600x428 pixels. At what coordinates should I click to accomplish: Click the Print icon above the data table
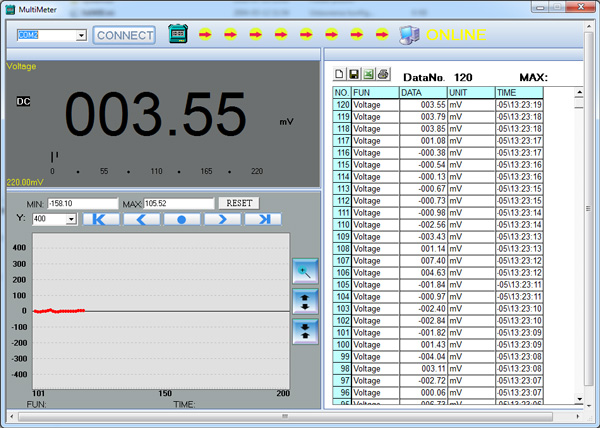pos(382,75)
